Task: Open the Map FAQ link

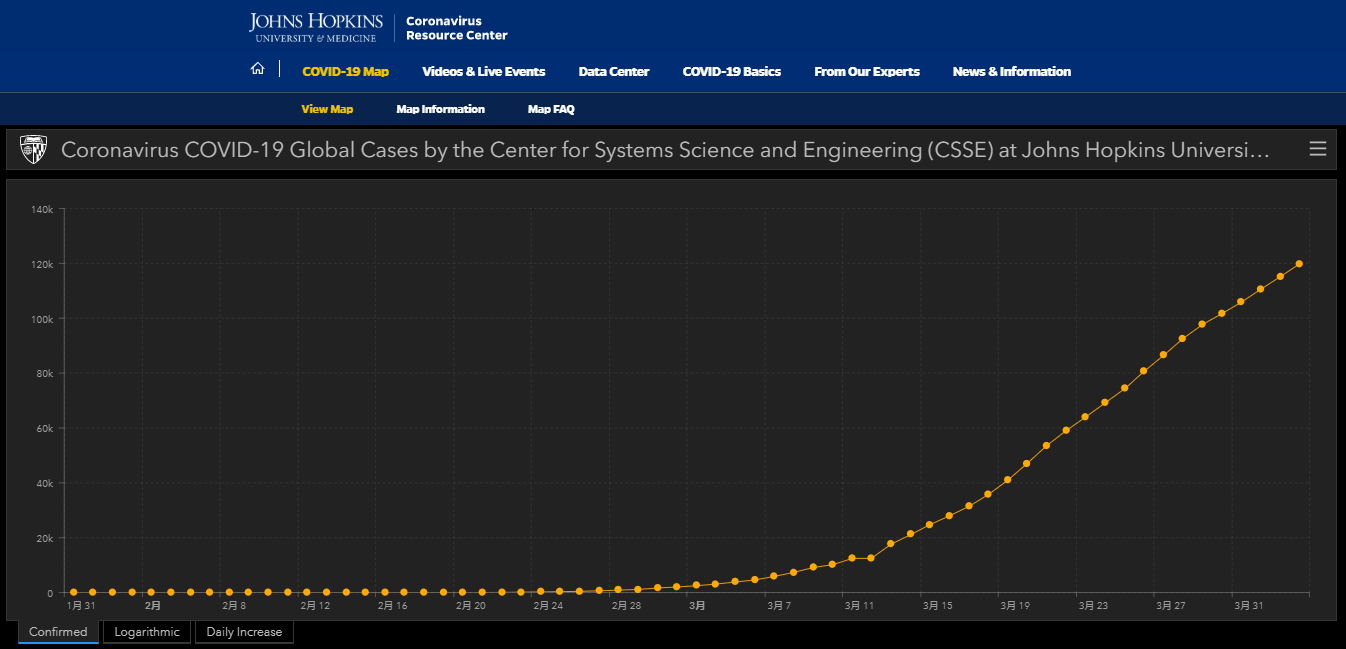Action: [551, 109]
